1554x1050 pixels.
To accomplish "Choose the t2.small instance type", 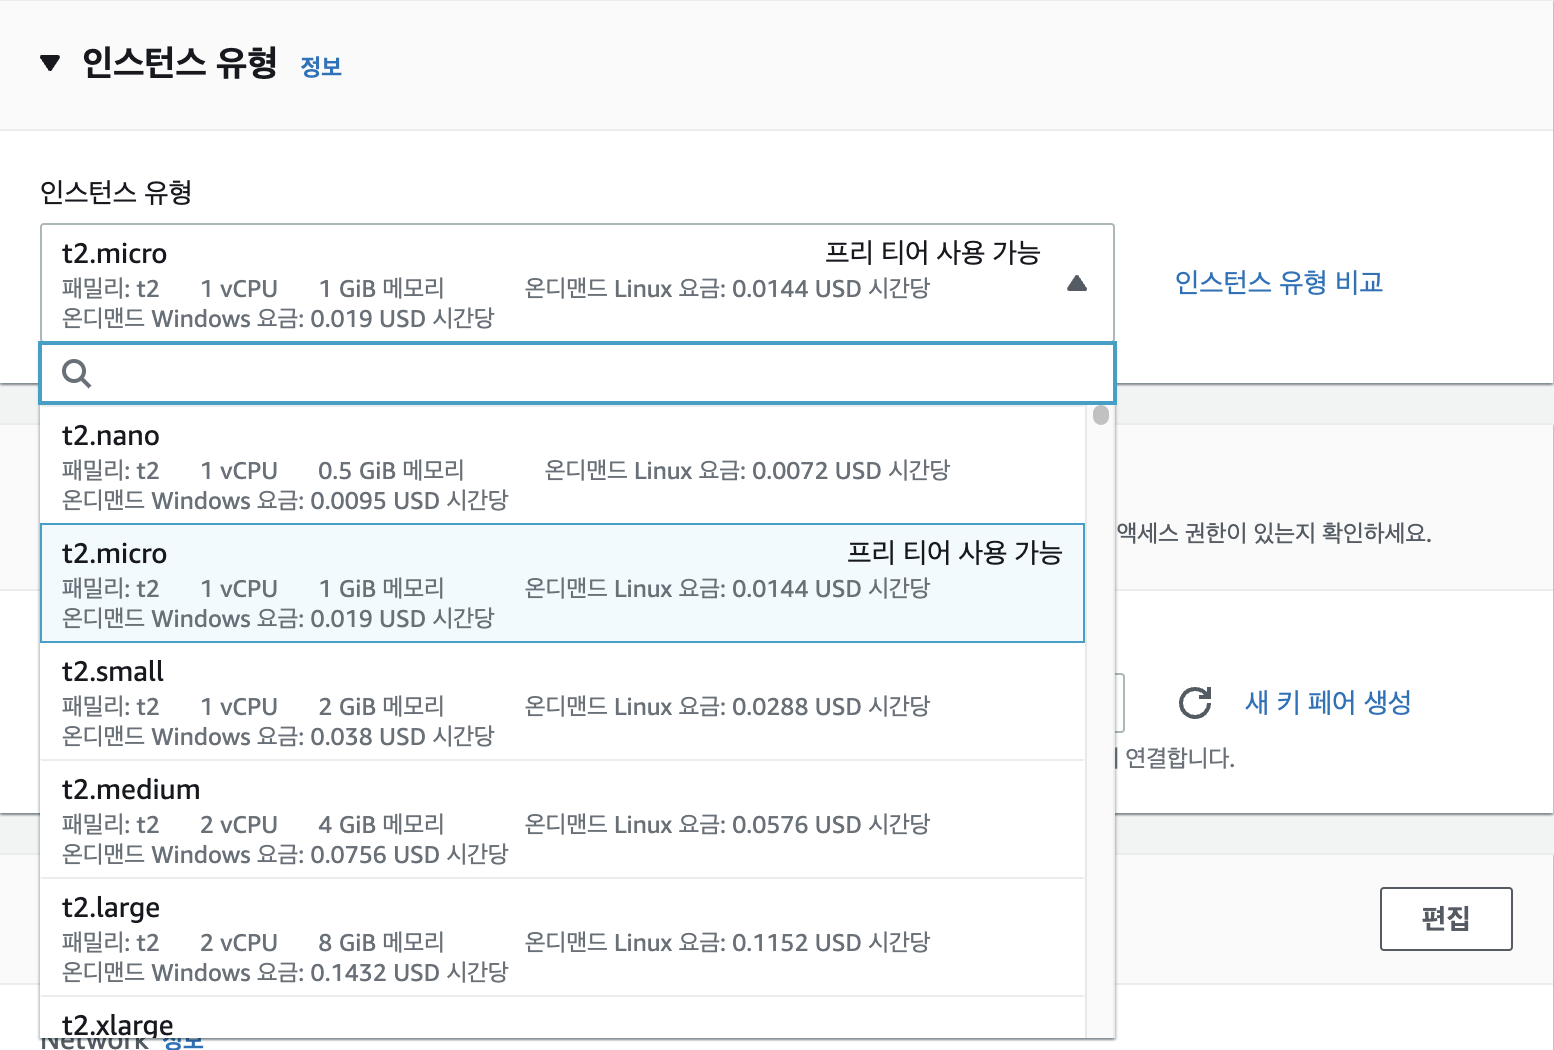I will pos(562,702).
